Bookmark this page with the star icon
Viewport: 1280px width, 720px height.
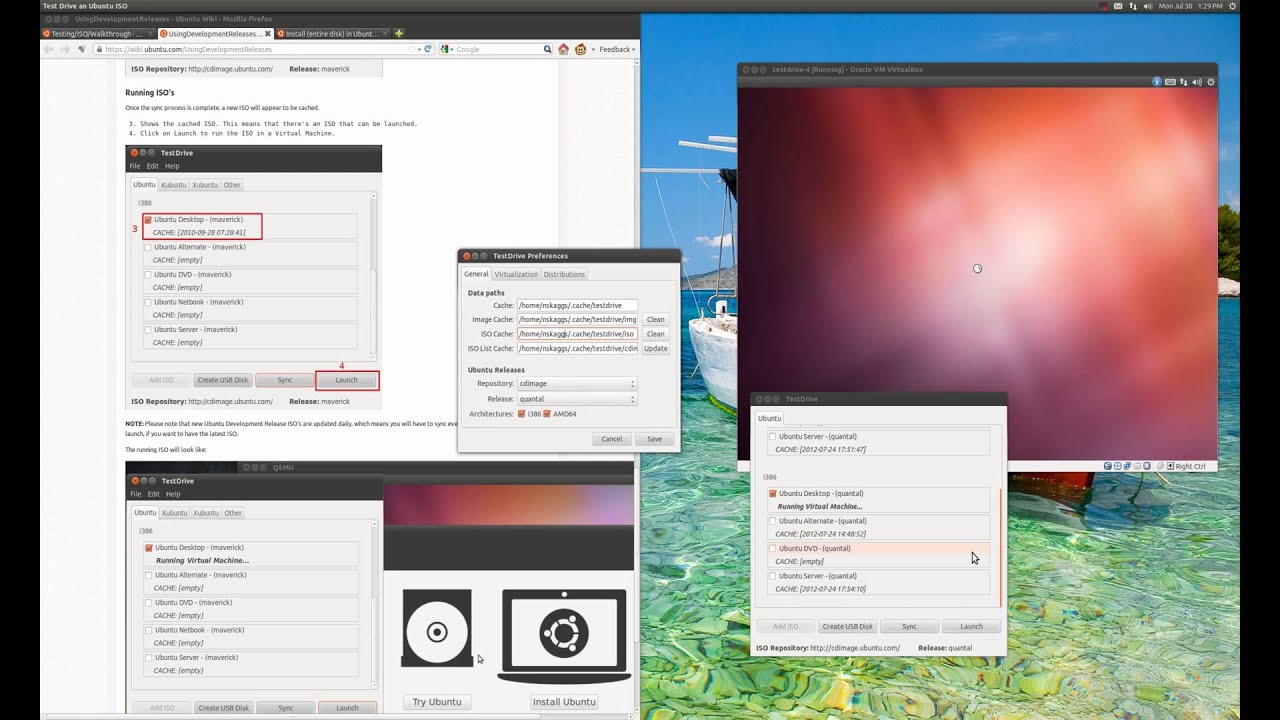point(412,49)
